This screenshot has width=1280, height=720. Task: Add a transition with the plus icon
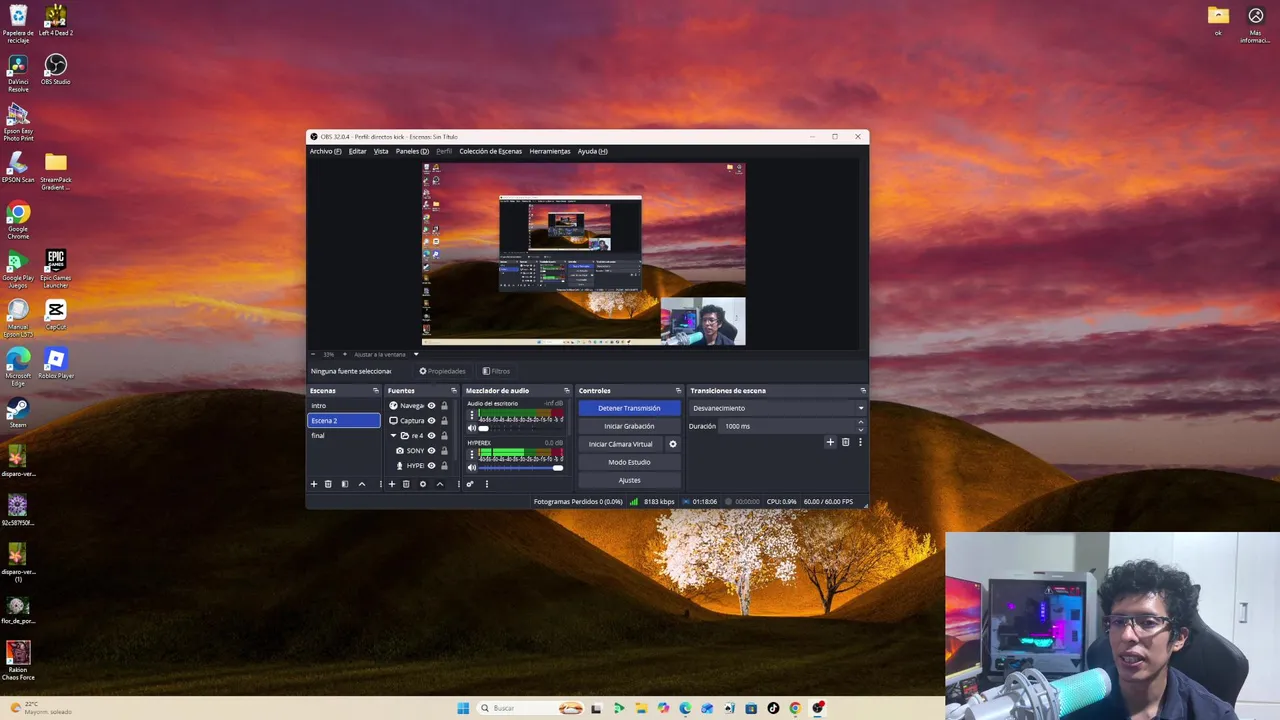[830, 442]
